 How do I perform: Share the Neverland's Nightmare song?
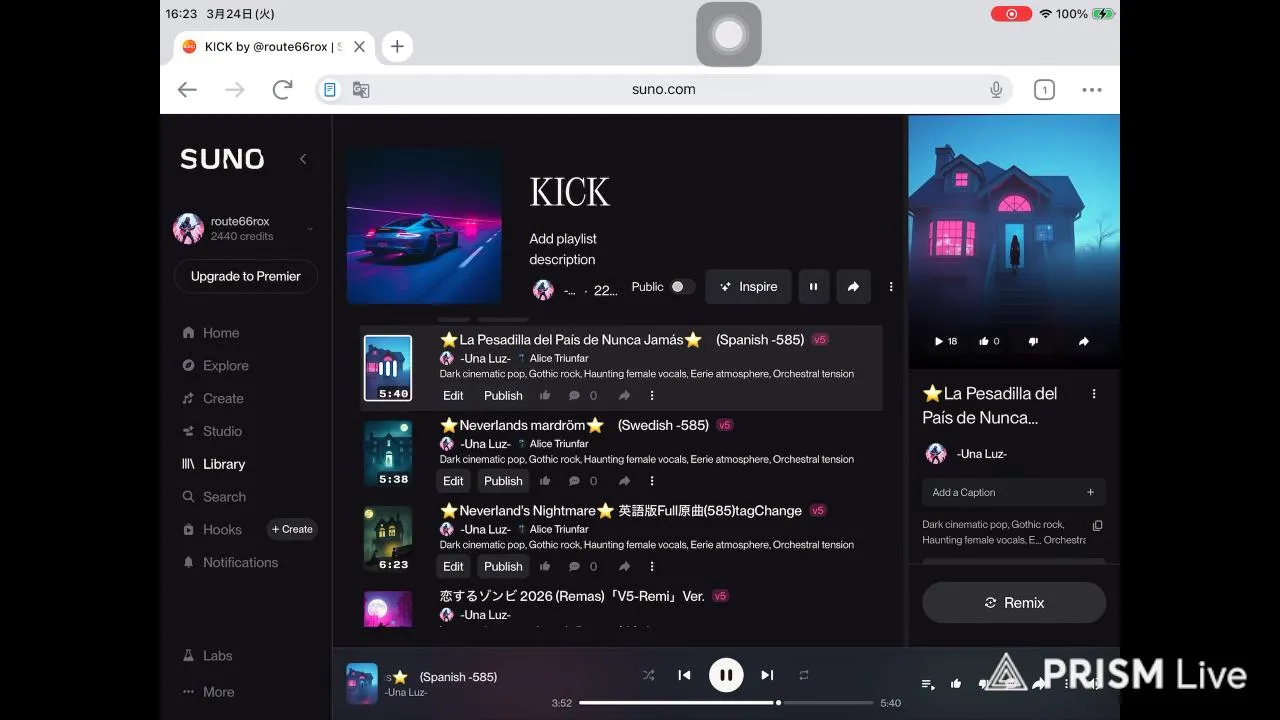point(624,567)
